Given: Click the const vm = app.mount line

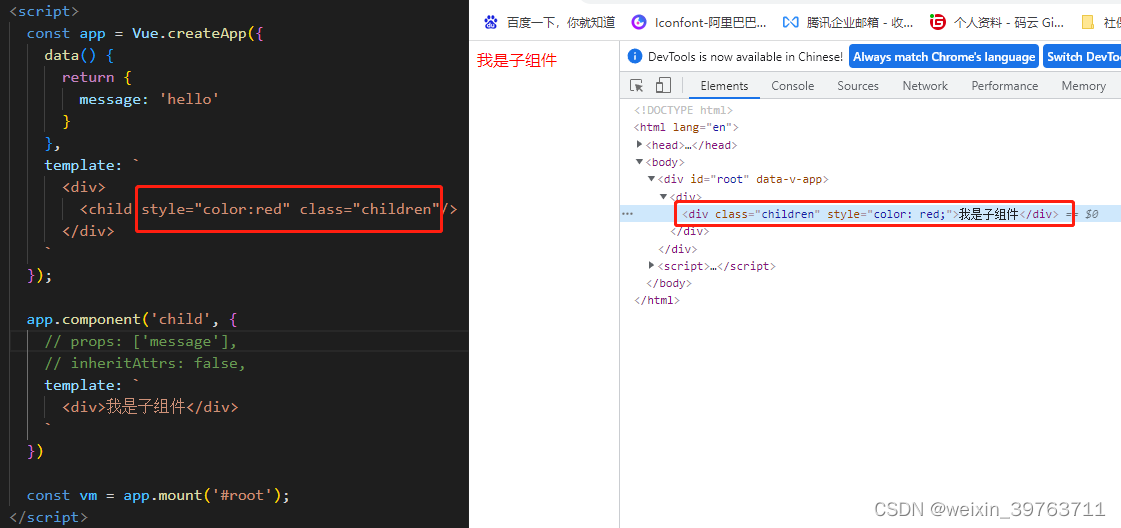Looking at the screenshot, I should pos(159,495).
